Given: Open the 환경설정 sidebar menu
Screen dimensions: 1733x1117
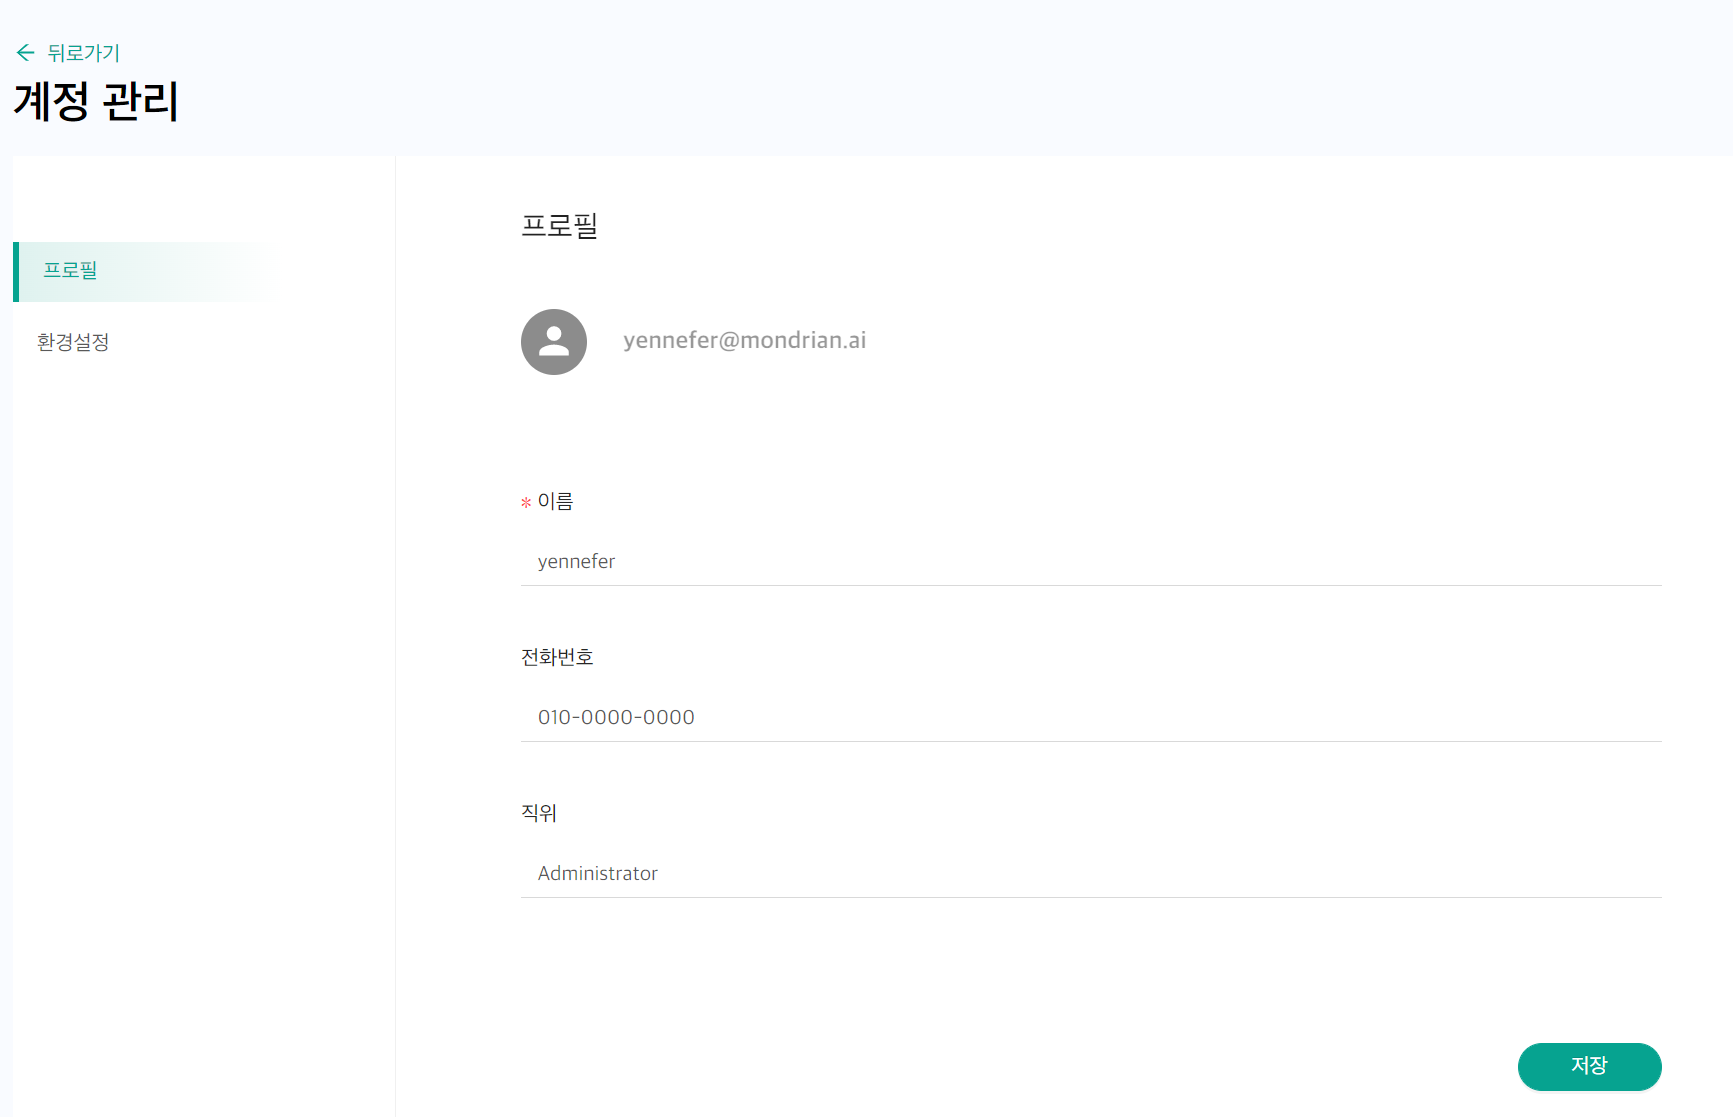Looking at the screenshot, I should click(73, 342).
